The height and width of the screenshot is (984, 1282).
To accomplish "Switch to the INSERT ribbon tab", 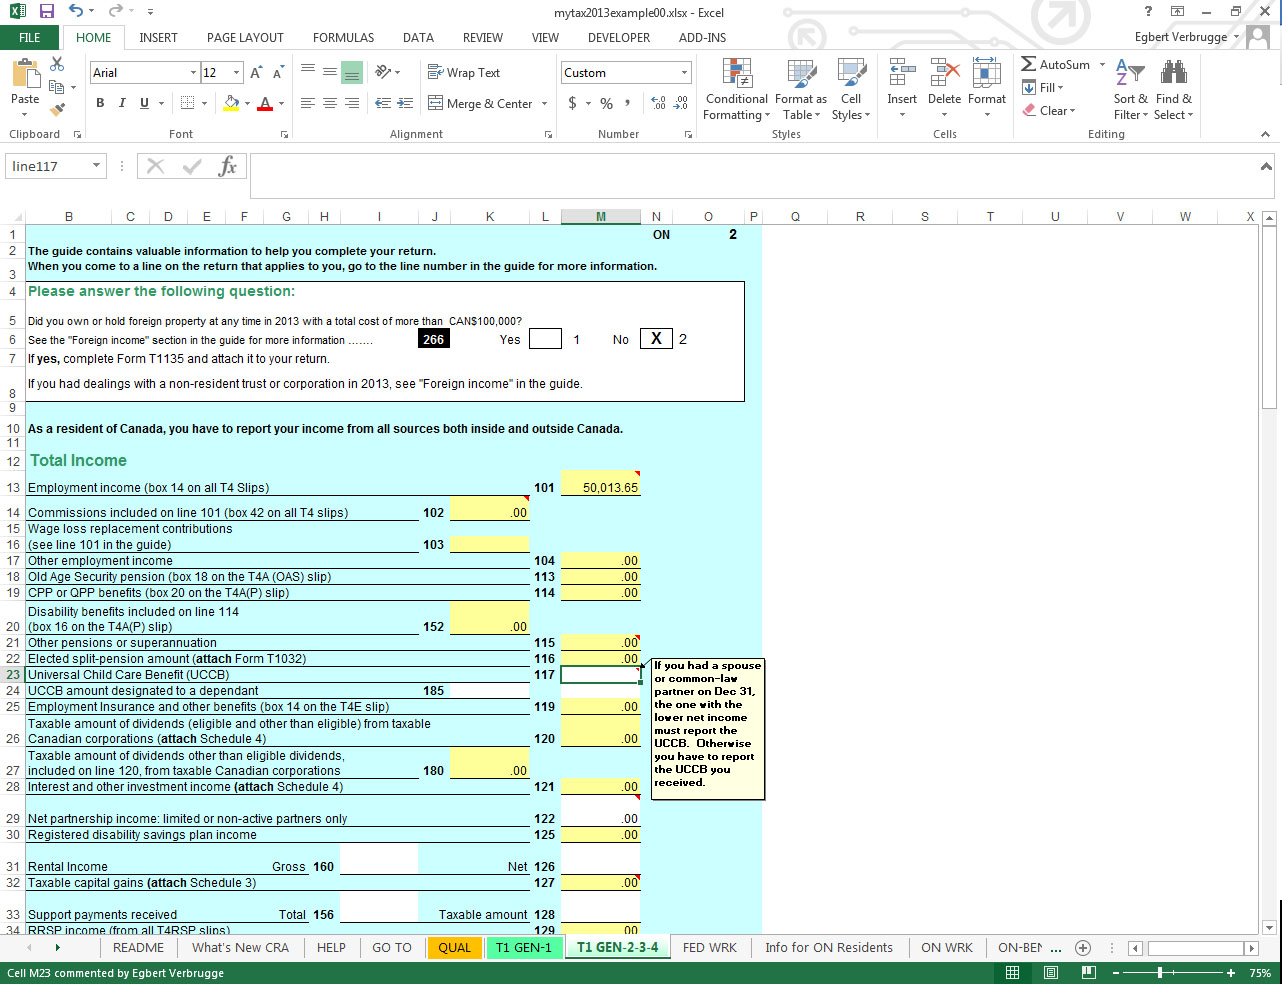I will pos(158,38).
